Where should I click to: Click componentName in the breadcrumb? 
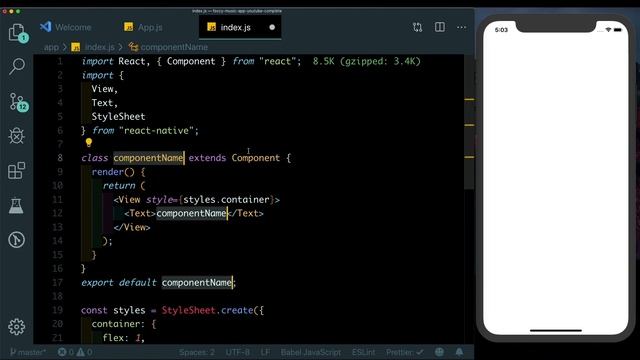(168, 47)
